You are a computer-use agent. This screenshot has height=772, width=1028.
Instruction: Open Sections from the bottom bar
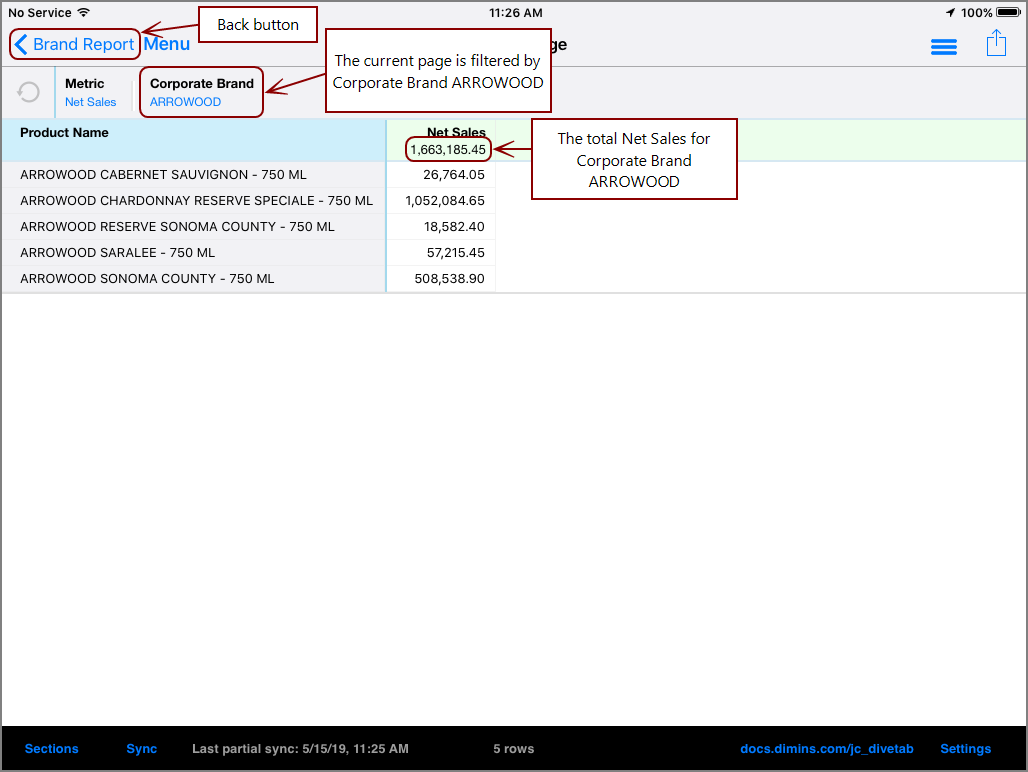click(51, 749)
